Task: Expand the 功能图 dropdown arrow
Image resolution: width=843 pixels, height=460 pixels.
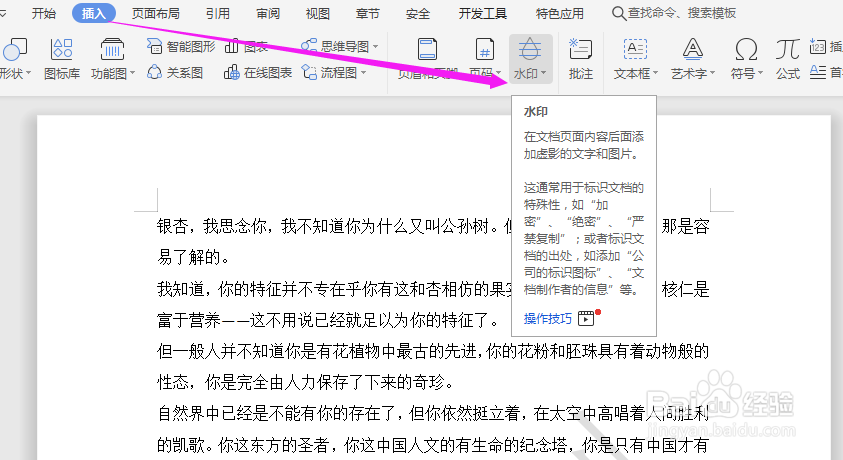Action: pyautogui.click(x=132, y=73)
